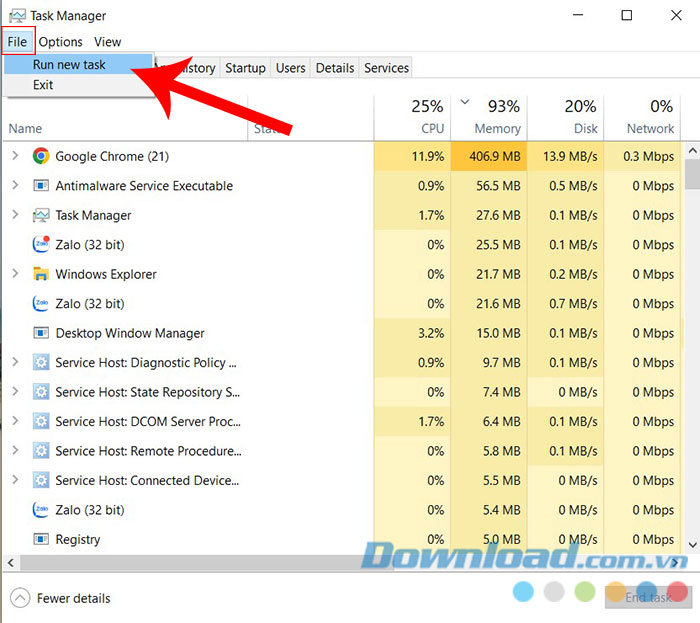Click the Service Host: Diagnostic Policy gear icon
The width and height of the screenshot is (700, 623).
click(x=41, y=363)
